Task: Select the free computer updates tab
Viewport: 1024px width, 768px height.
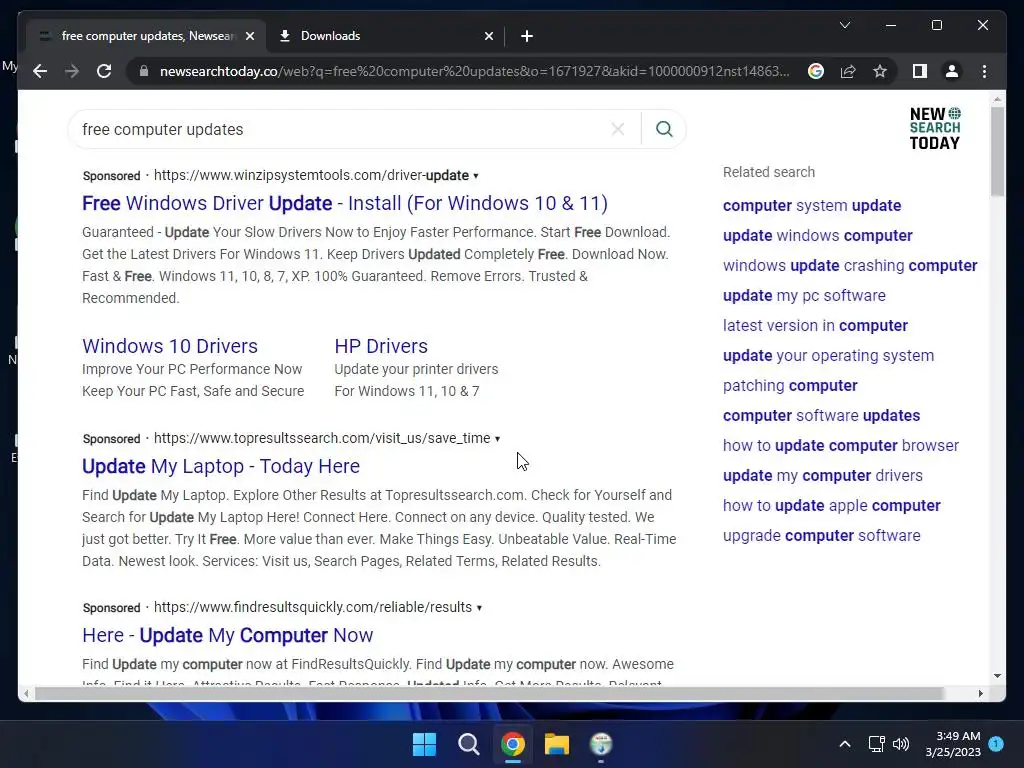Action: 147,36
